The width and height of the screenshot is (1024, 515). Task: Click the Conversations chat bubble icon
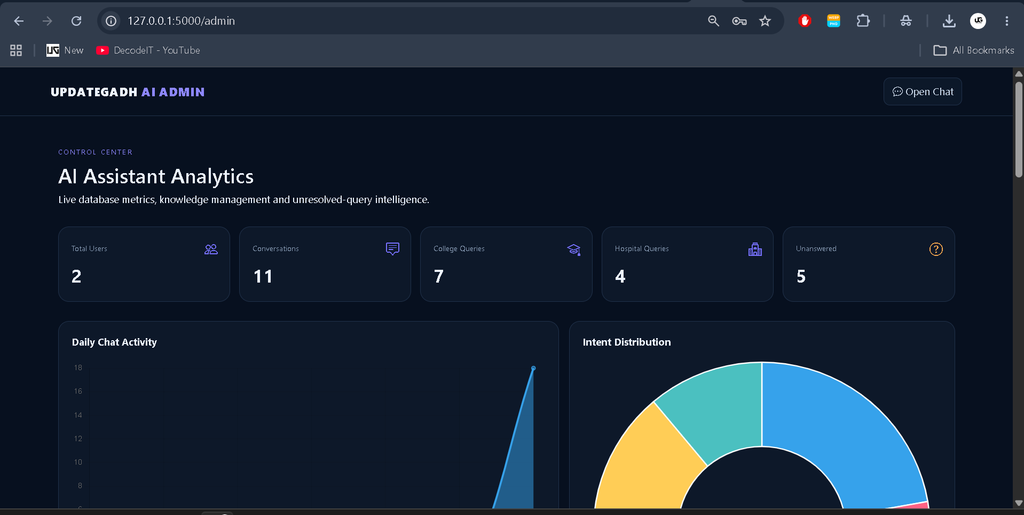click(x=392, y=249)
